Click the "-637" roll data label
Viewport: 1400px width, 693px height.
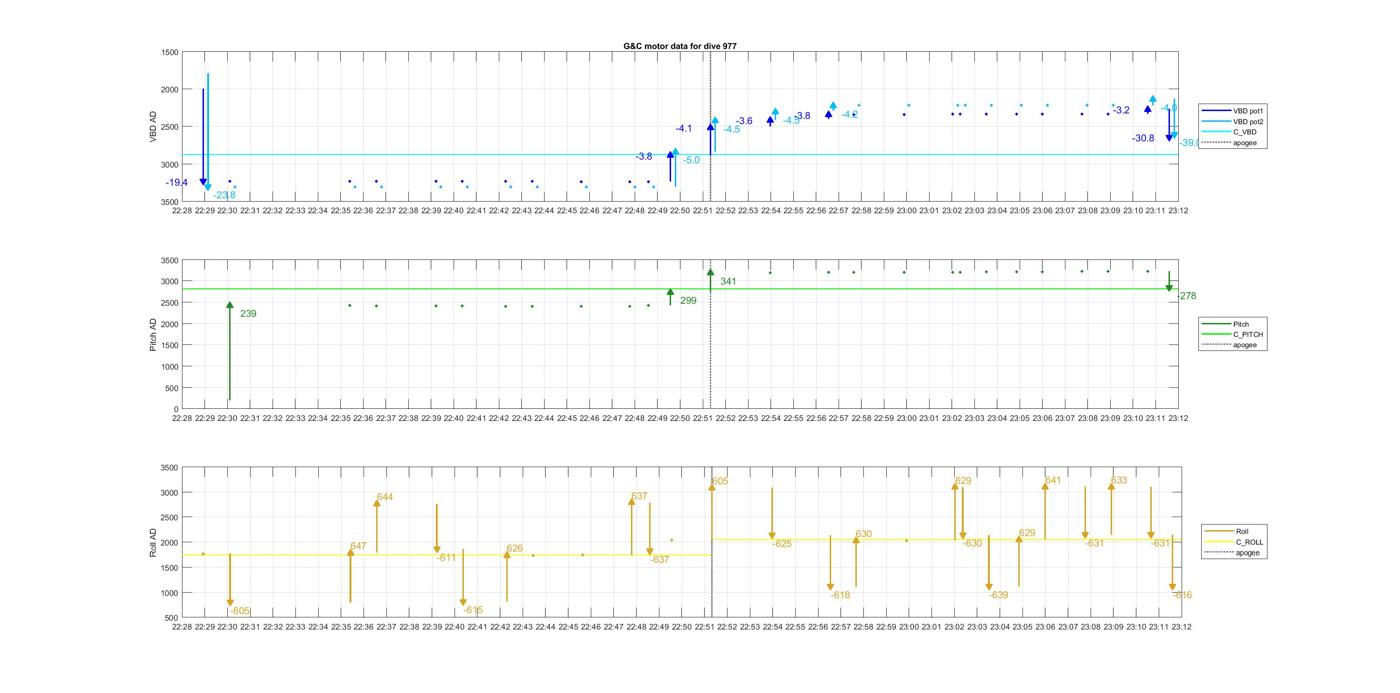(x=660, y=560)
